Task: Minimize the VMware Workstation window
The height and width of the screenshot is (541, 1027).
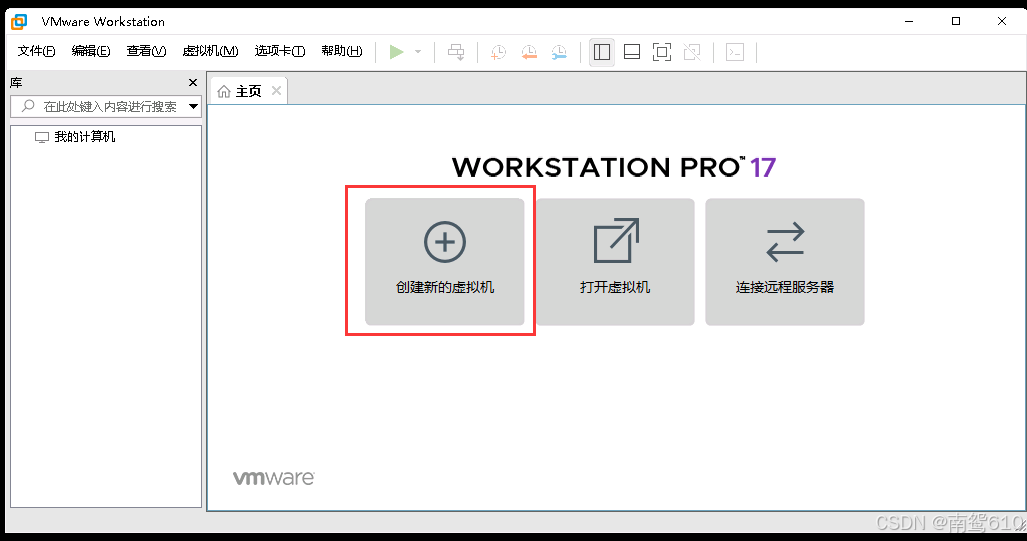Action: point(909,22)
